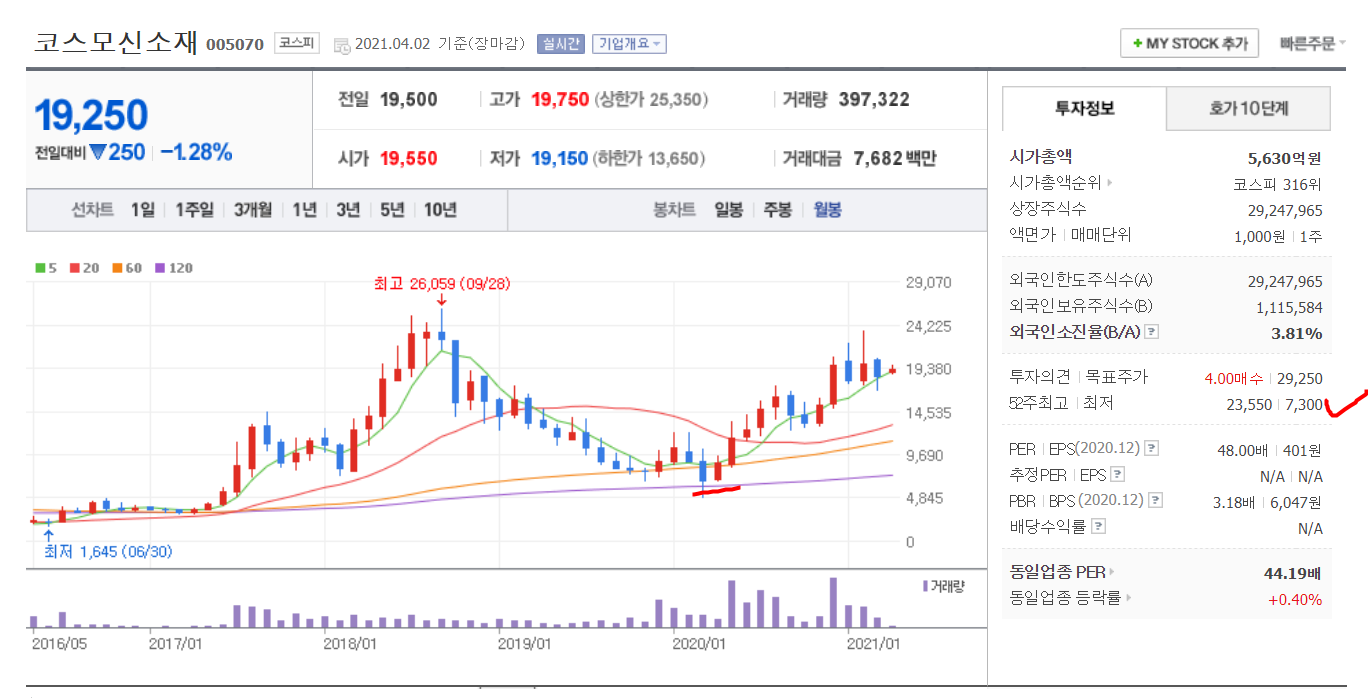
Task: Click the 실시간 real-time badge
Action: click(561, 44)
